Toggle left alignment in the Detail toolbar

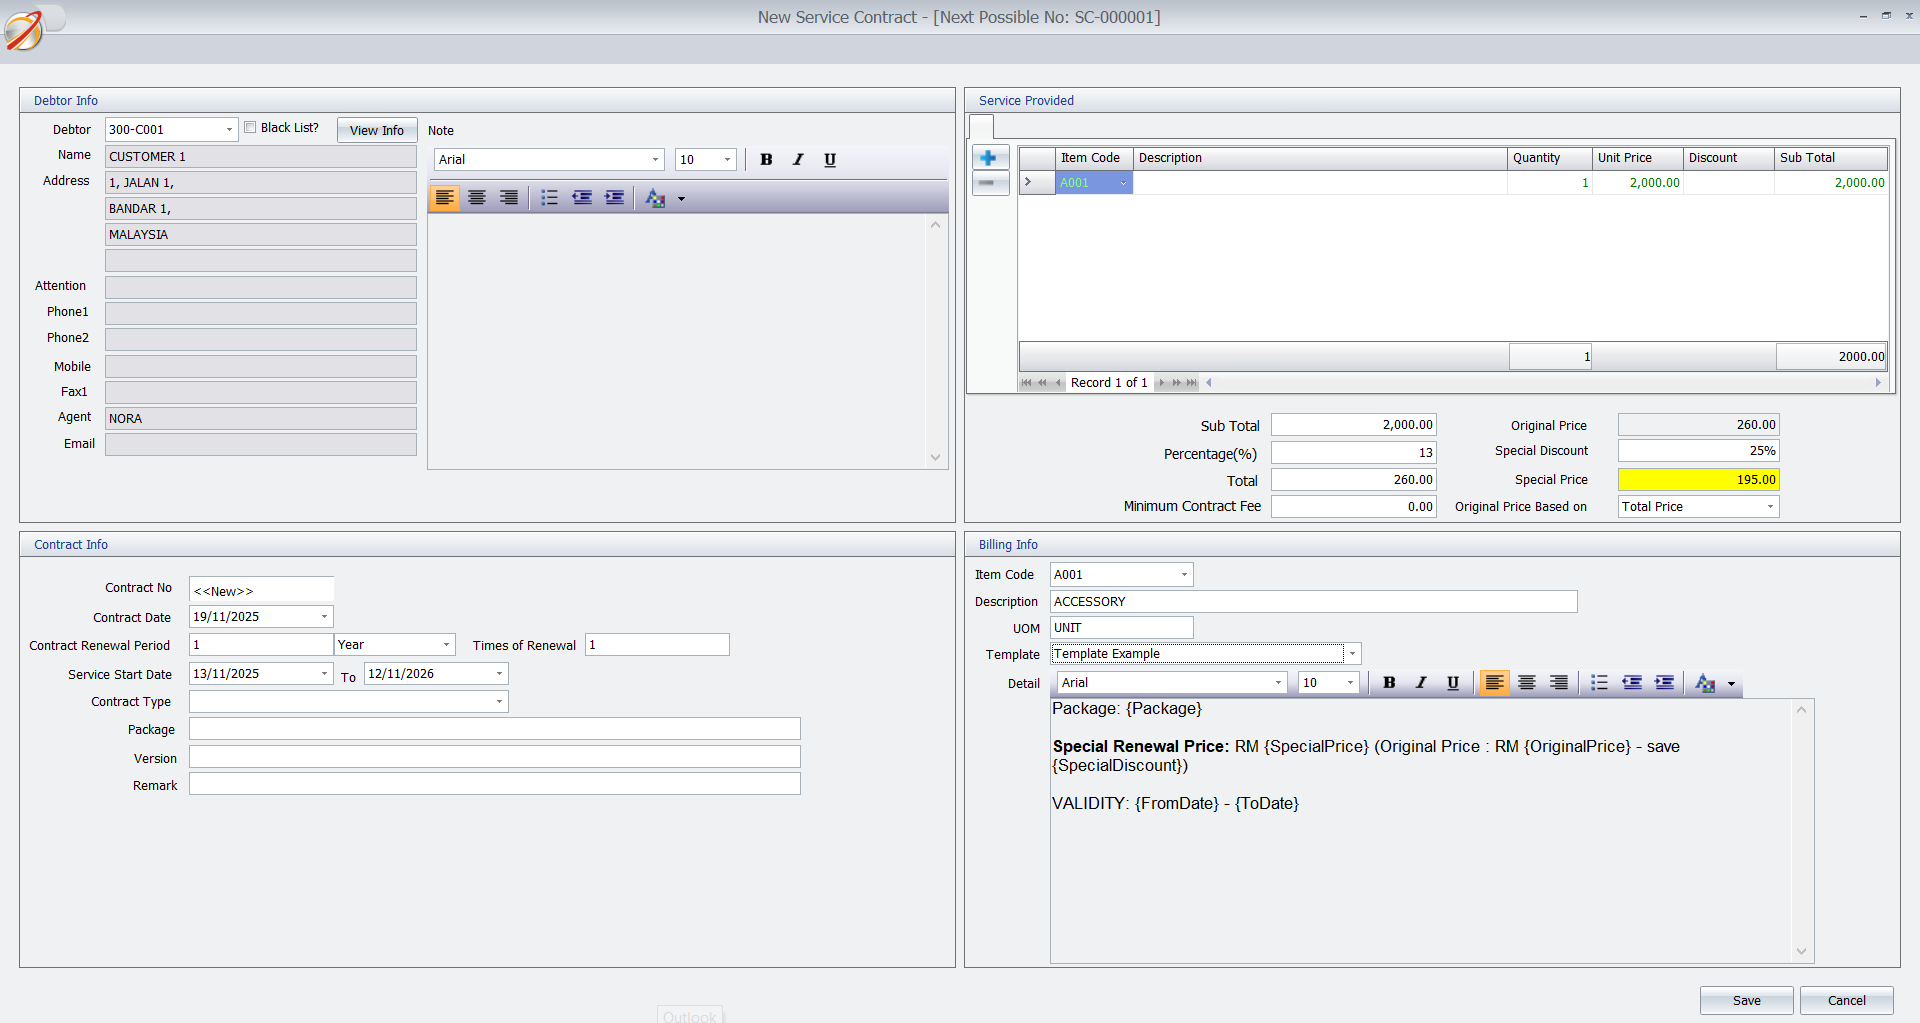(1494, 683)
